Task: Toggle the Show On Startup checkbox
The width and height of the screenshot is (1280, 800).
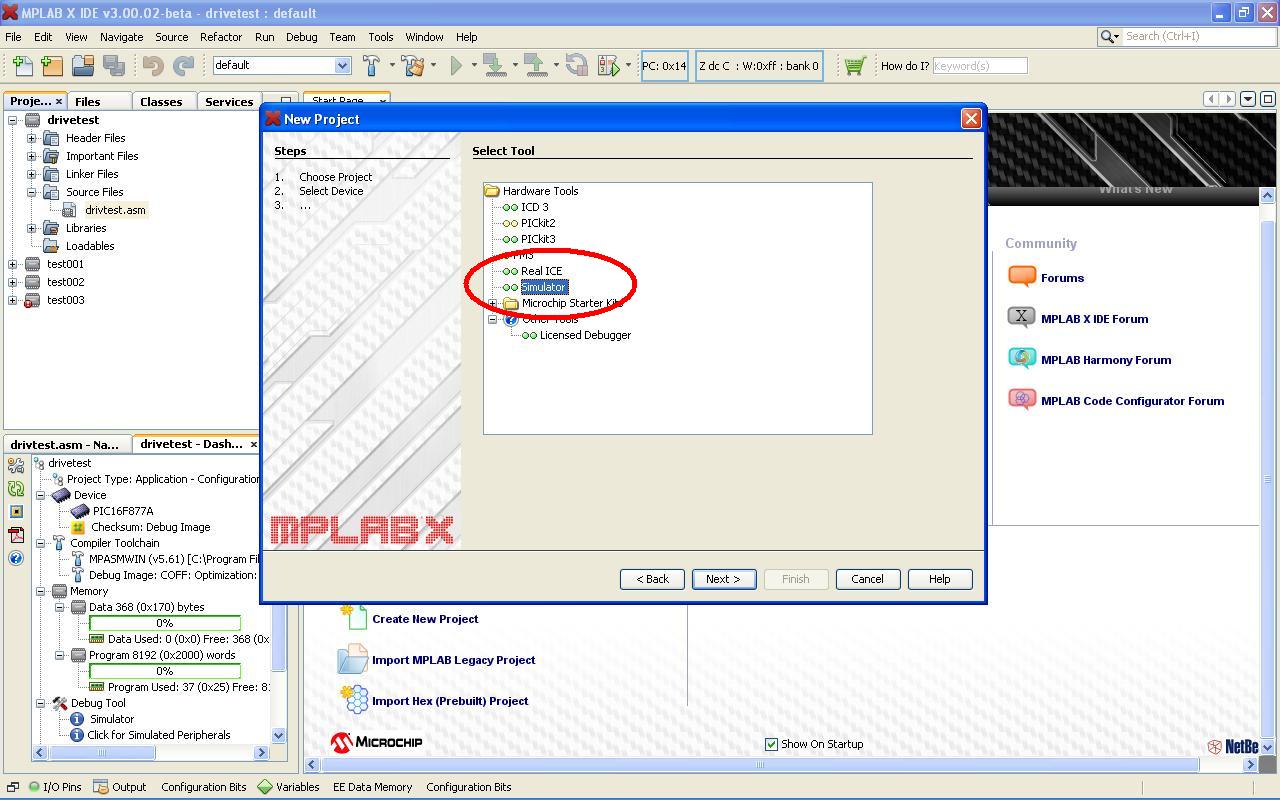Action: pyautogui.click(x=771, y=744)
